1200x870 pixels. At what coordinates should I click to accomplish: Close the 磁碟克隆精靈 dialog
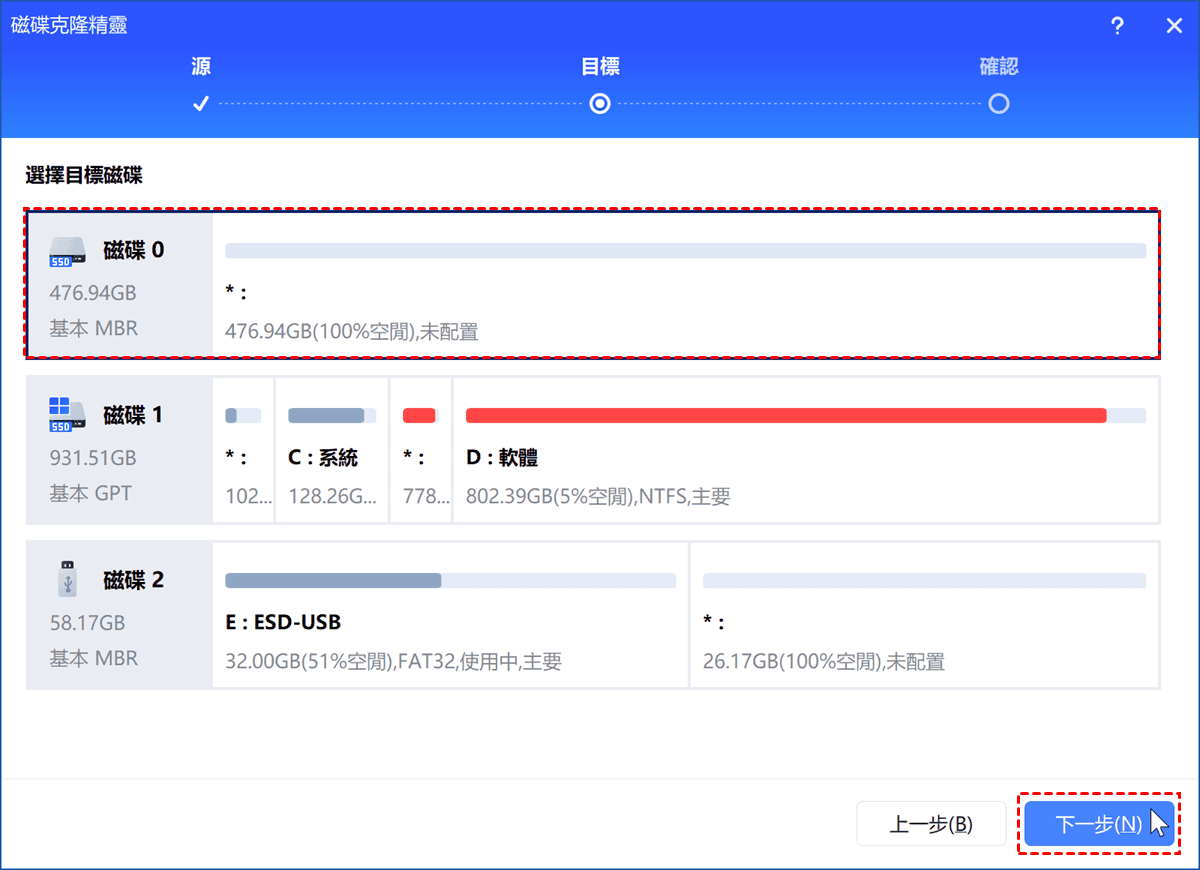coord(1174,26)
